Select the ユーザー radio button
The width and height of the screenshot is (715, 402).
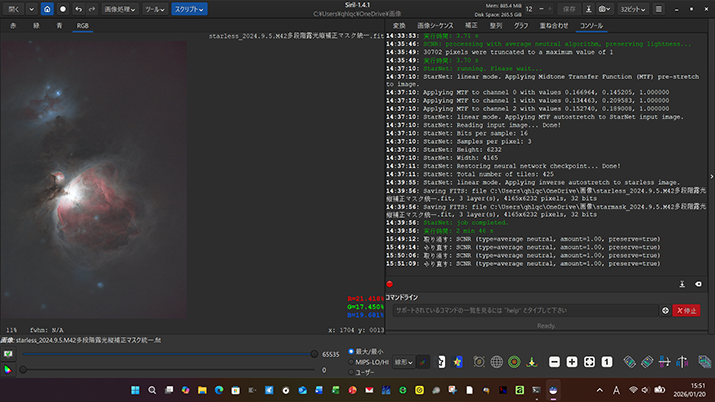point(350,372)
